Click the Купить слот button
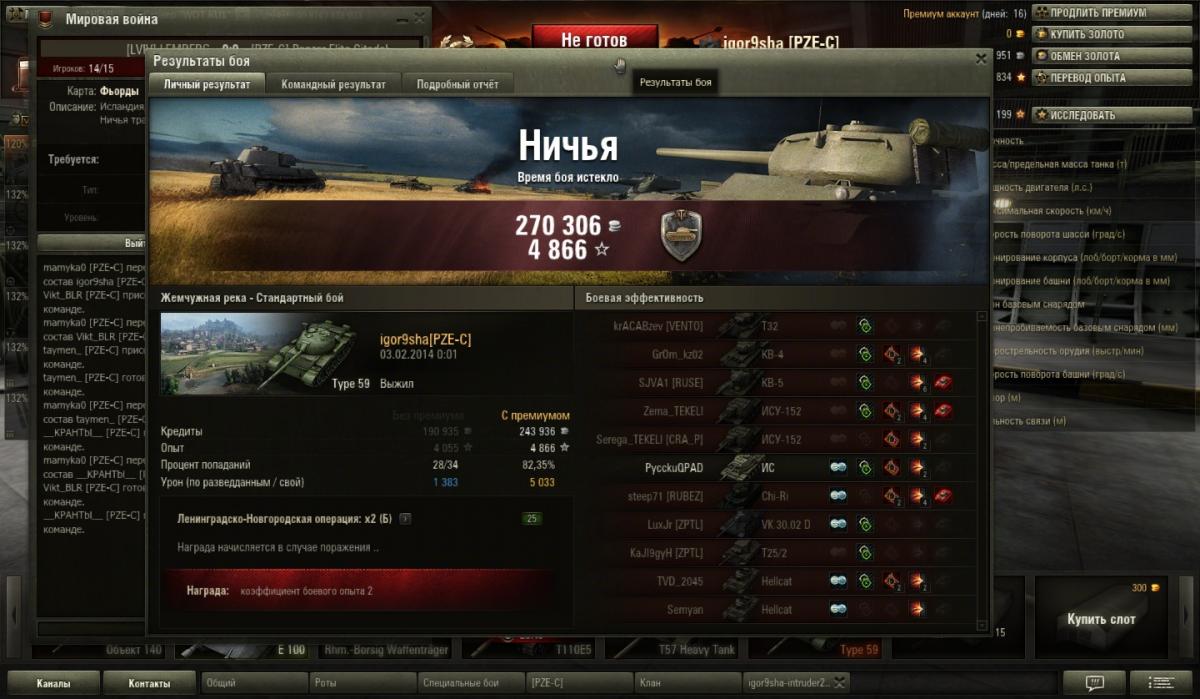The height and width of the screenshot is (699, 1200). click(1100, 619)
